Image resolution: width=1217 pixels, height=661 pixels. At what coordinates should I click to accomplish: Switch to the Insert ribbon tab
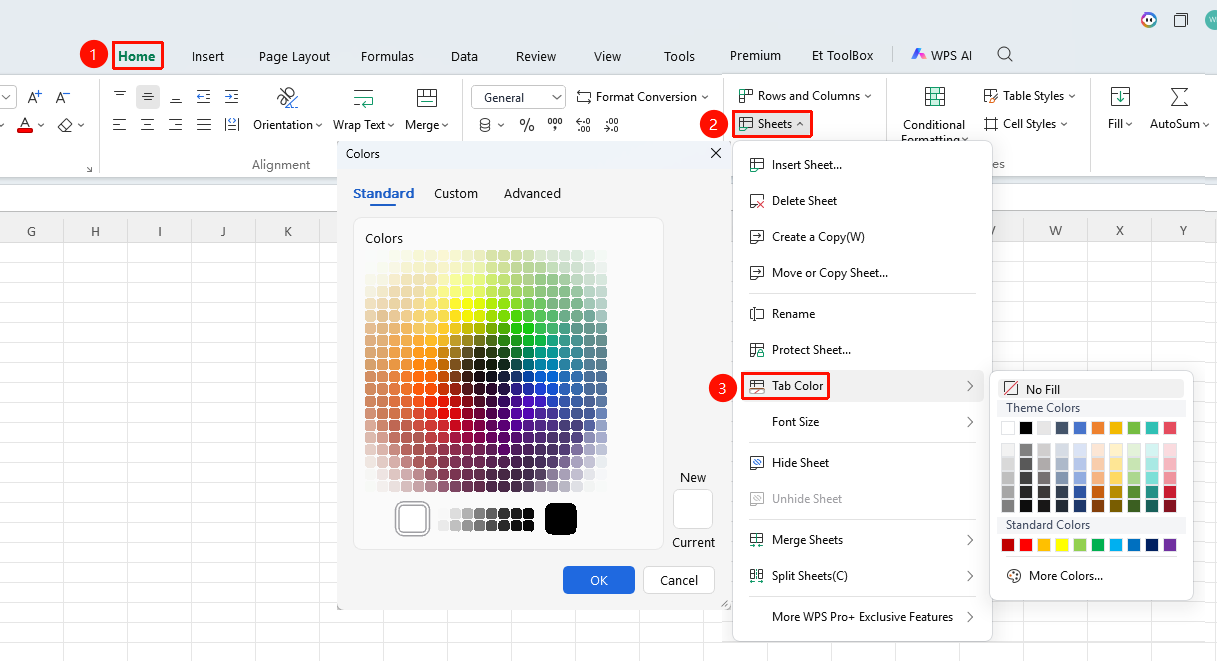[x=208, y=56]
